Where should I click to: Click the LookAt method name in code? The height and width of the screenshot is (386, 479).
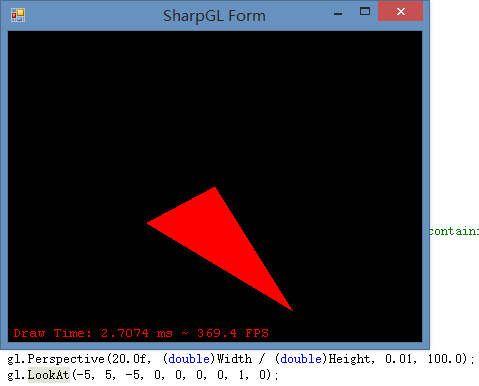[48, 375]
